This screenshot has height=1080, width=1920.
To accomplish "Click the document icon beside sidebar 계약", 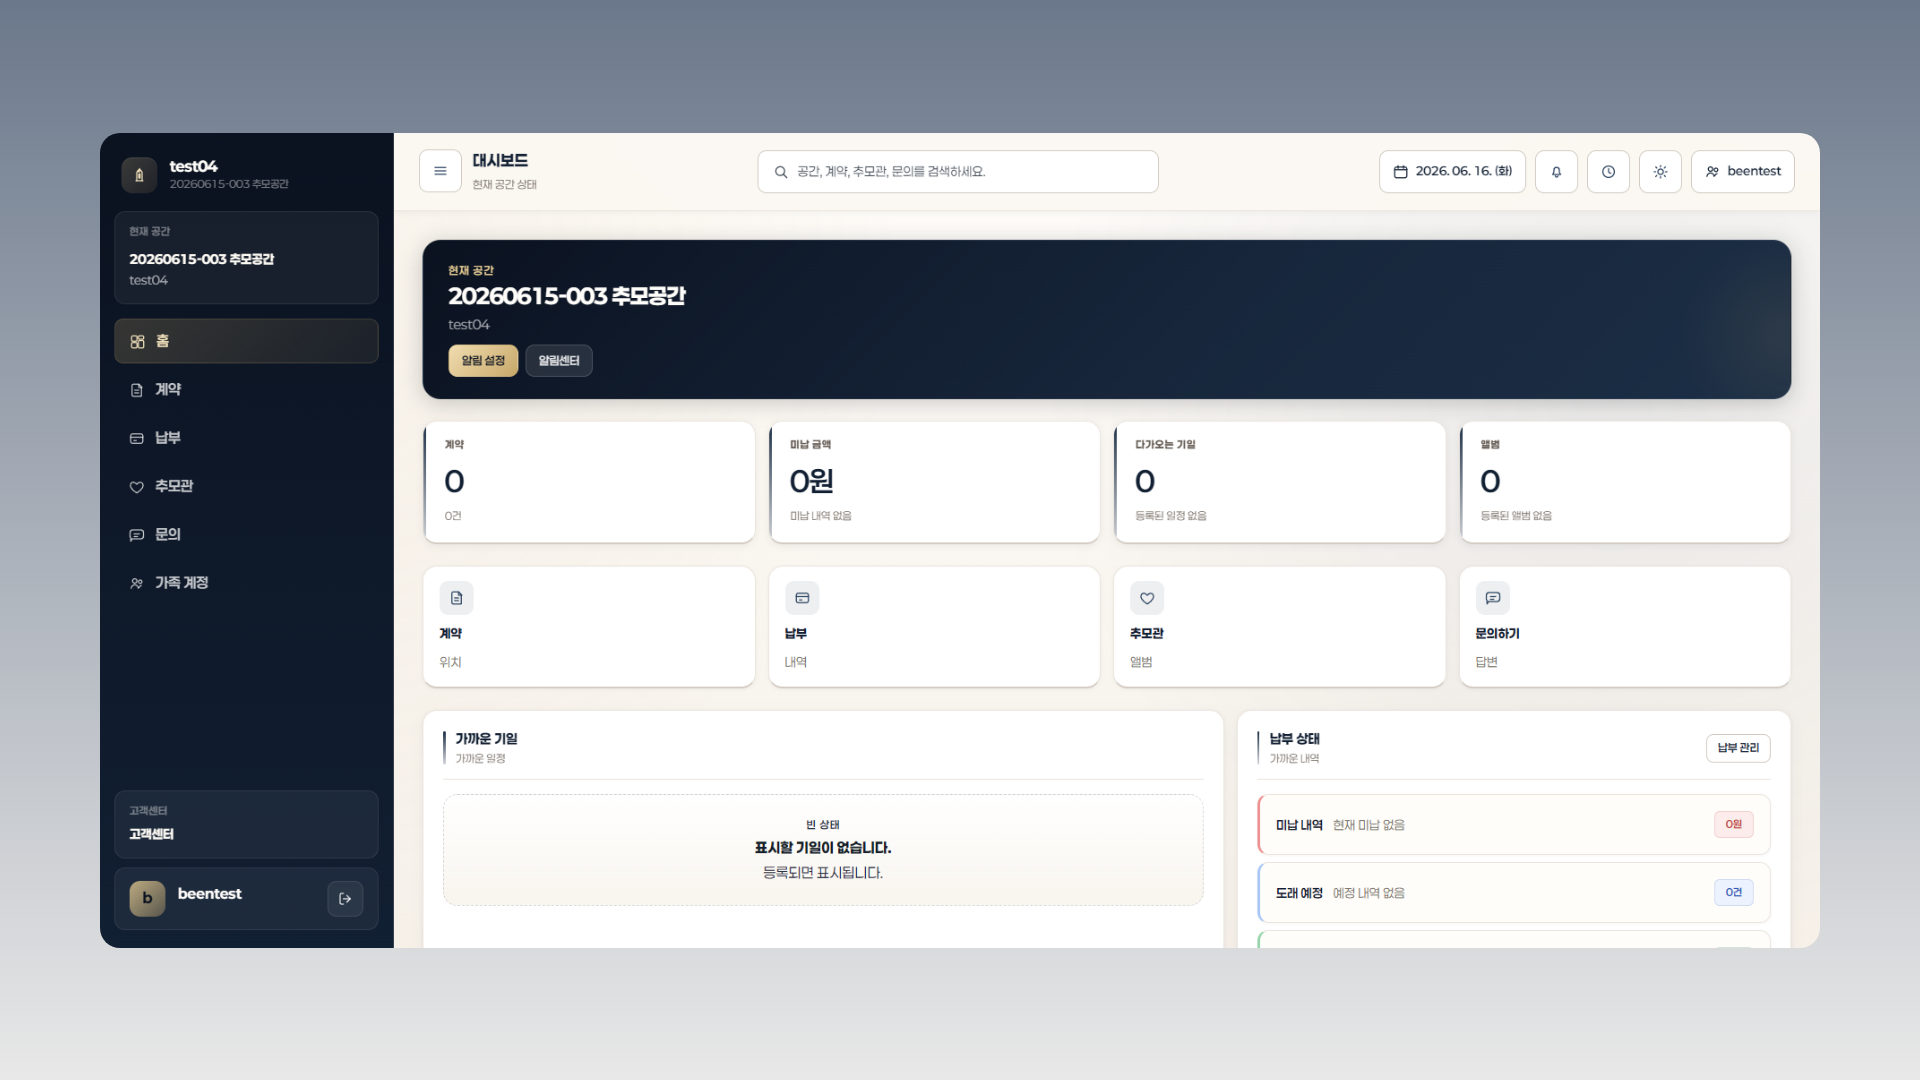I will pyautogui.click(x=137, y=390).
